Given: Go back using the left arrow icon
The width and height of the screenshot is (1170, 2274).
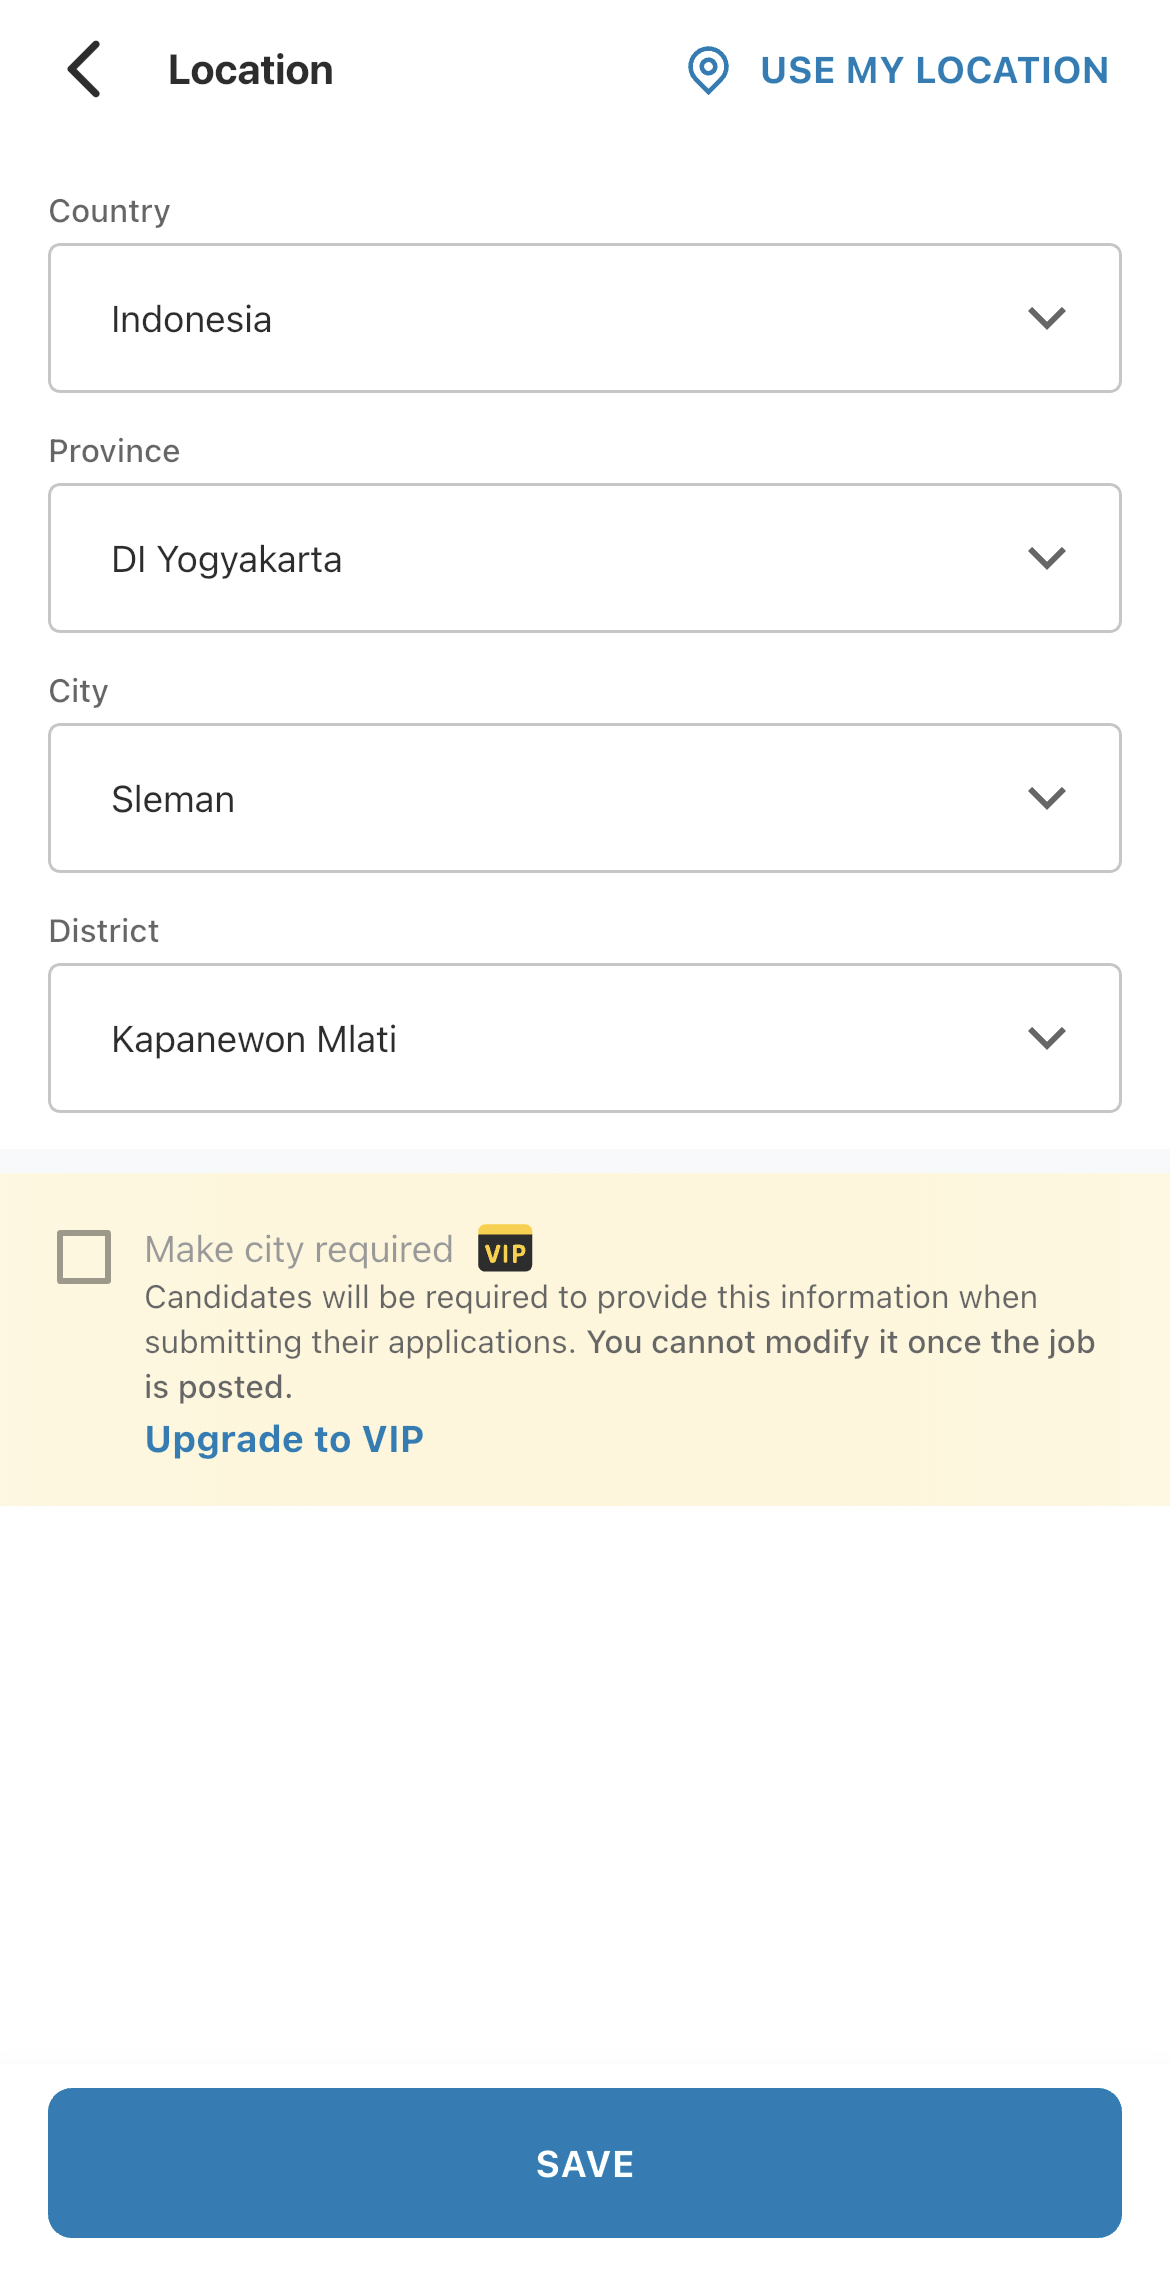Looking at the screenshot, I should [84, 69].
